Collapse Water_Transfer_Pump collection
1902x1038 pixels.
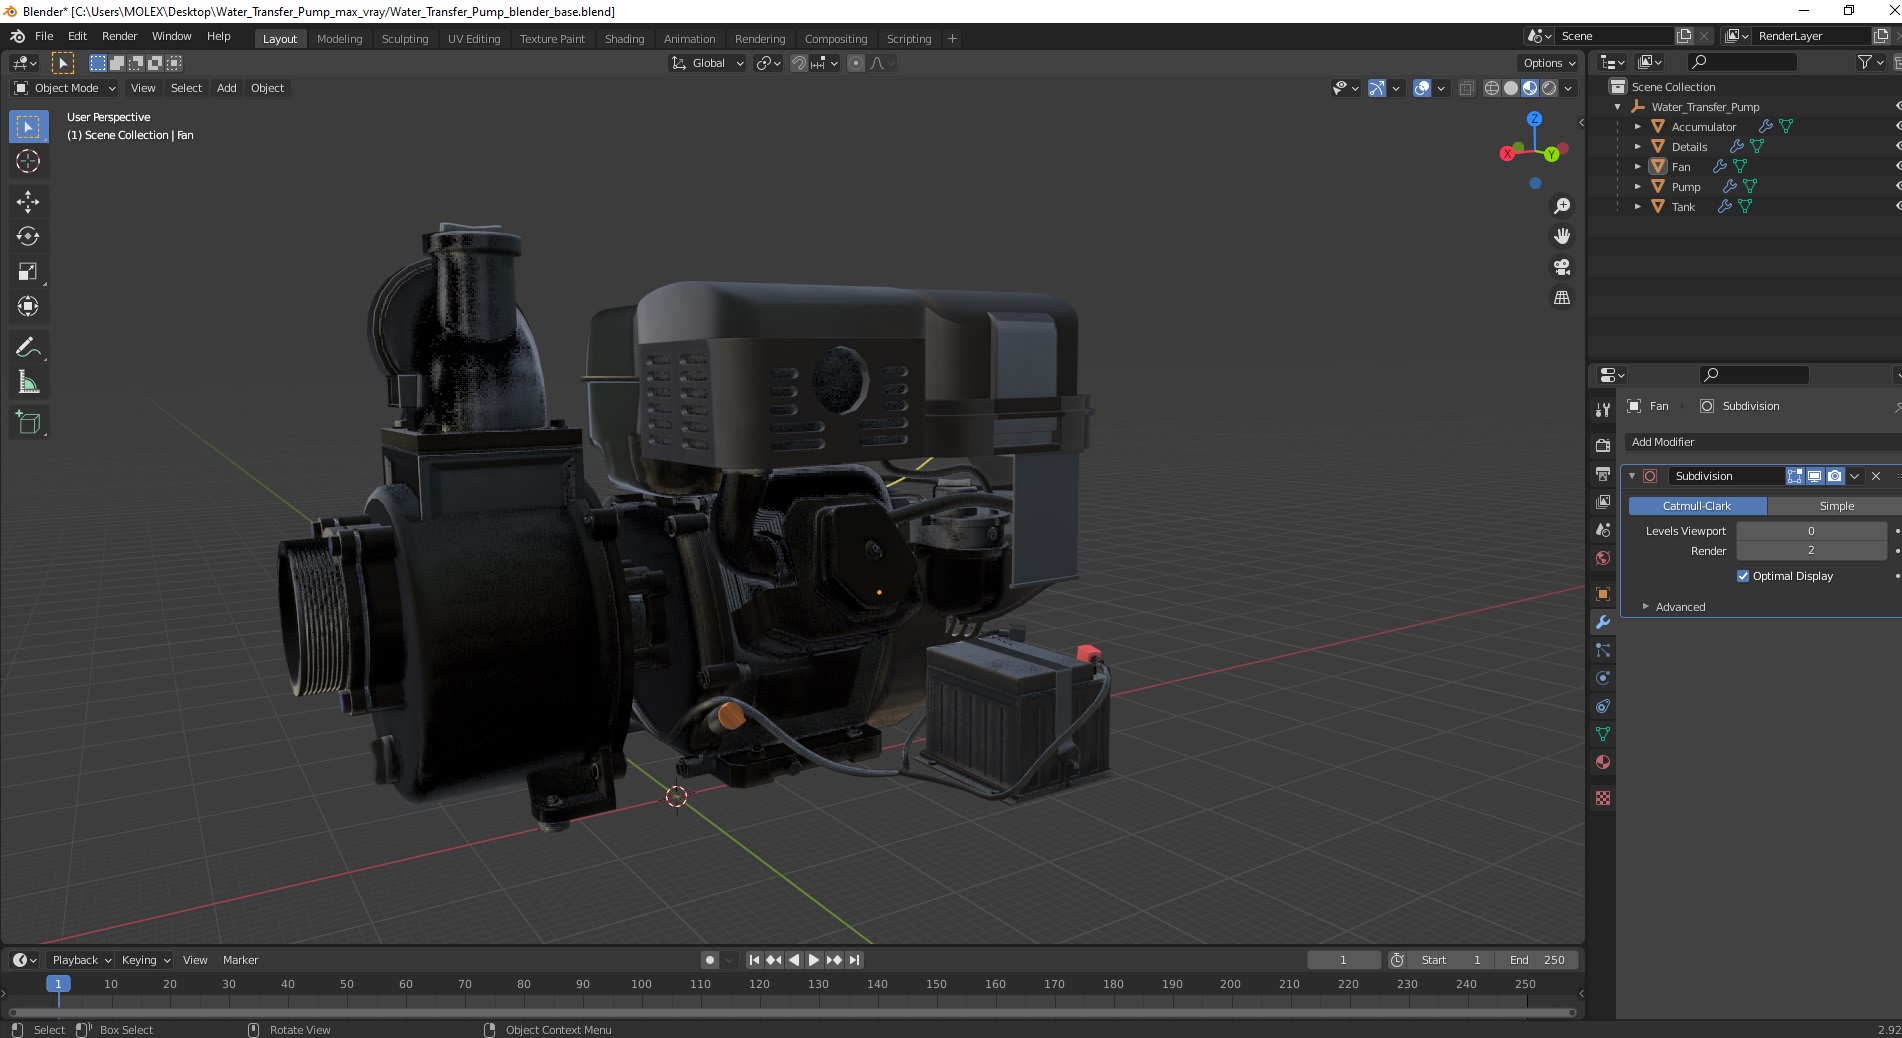pyautogui.click(x=1617, y=107)
